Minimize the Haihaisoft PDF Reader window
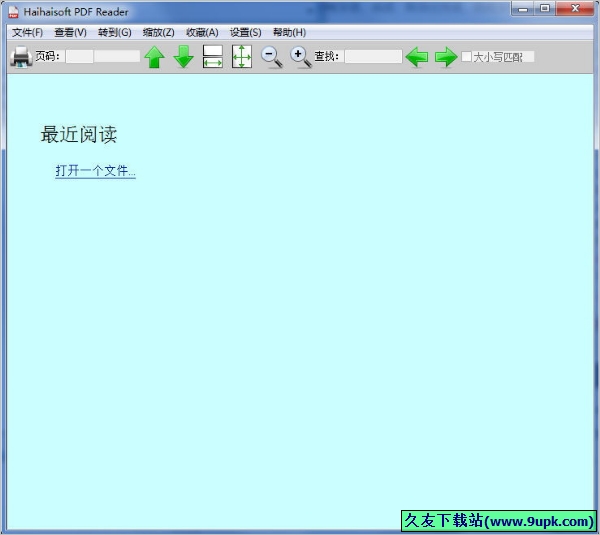 (523, 8)
